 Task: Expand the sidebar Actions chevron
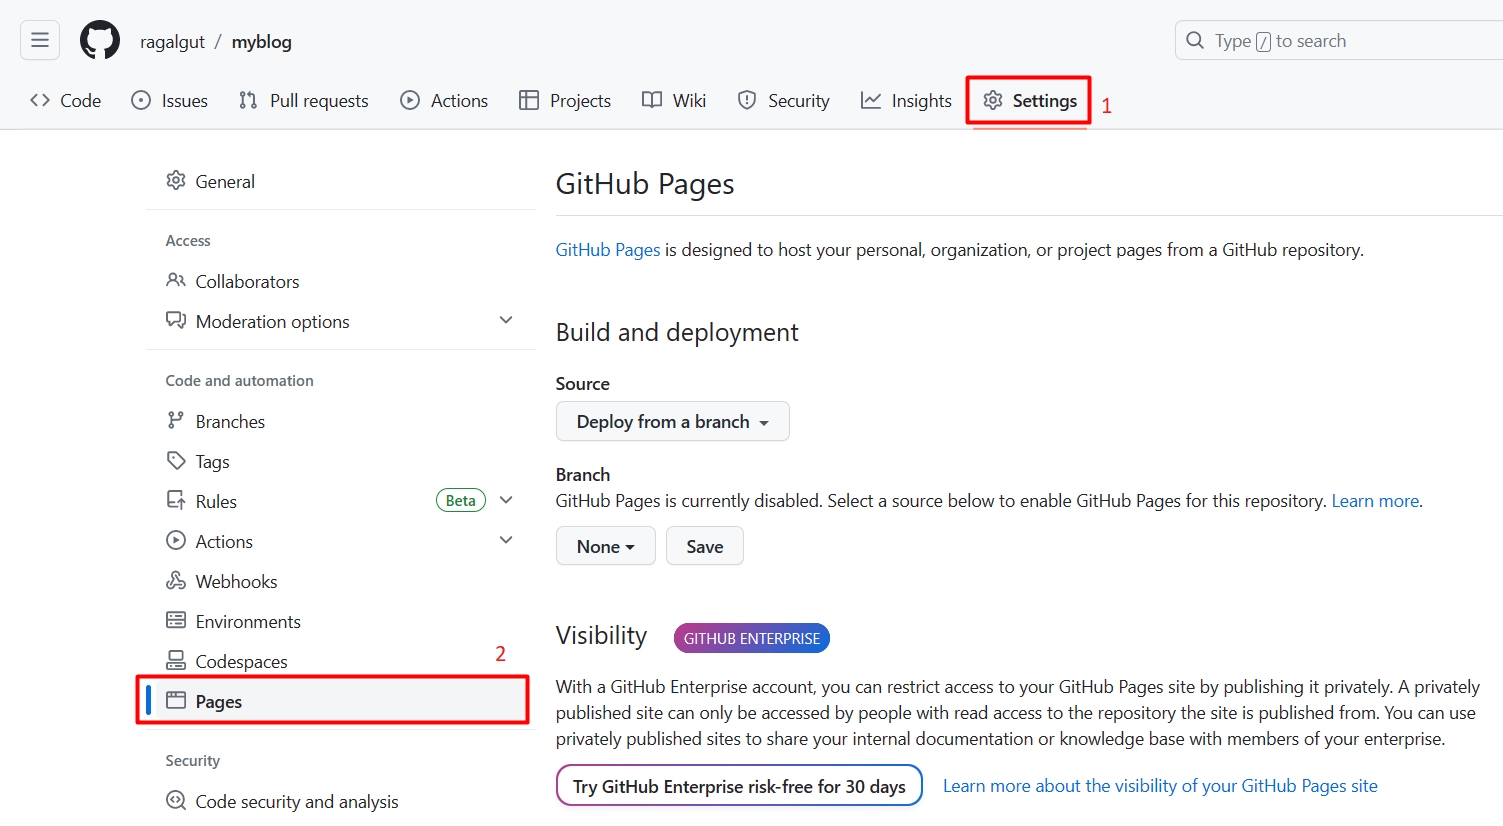point(506,540)
